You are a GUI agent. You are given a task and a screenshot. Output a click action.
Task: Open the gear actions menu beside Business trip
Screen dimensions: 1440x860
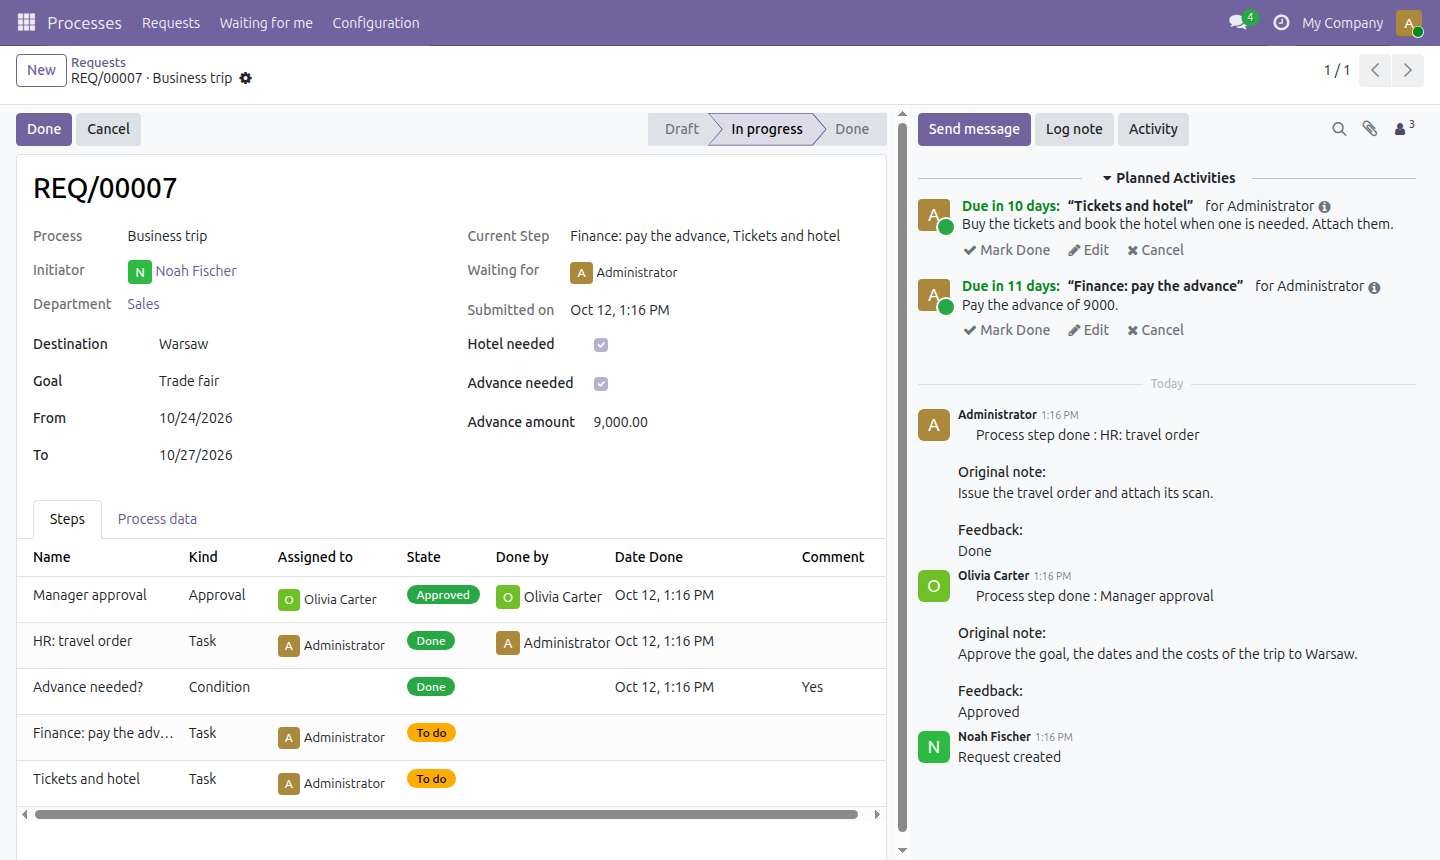246,78
